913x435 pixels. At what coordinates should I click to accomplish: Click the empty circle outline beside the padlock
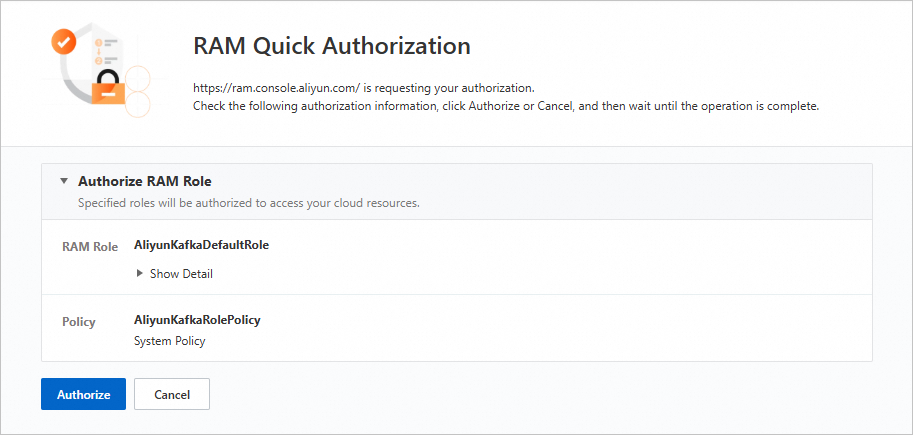[137, 79]
